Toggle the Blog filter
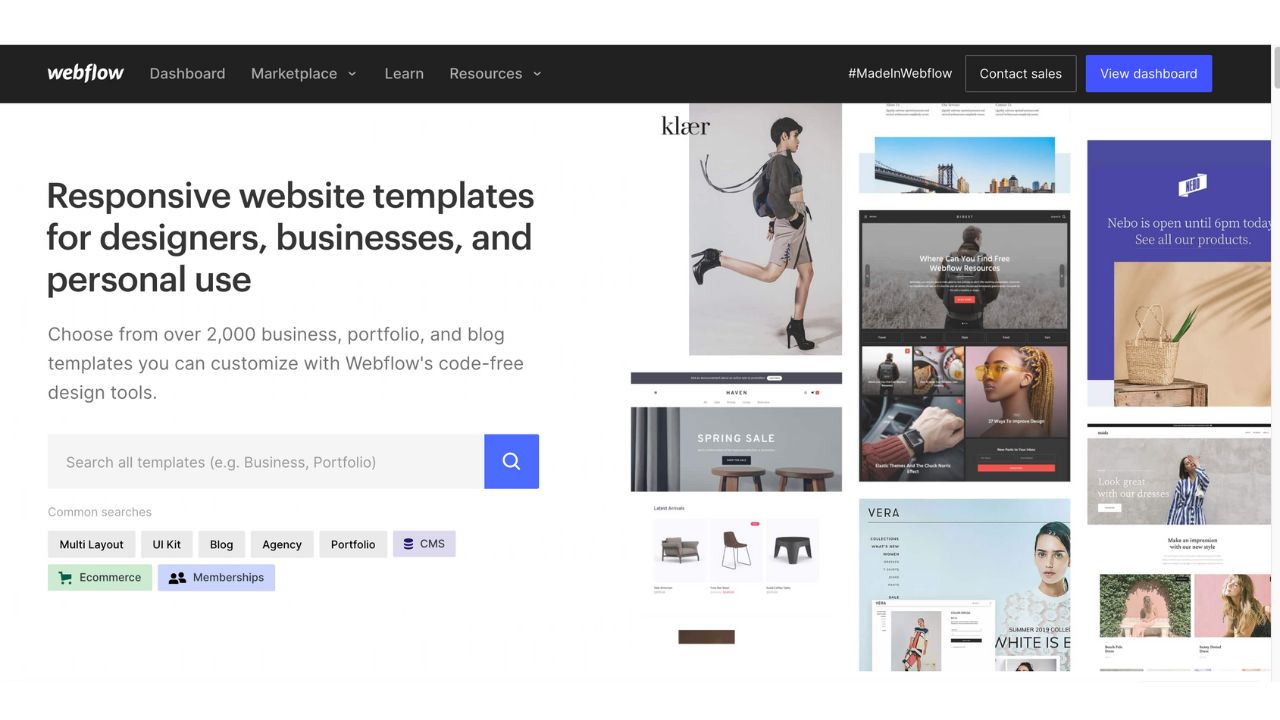 pyautogui.click(x=221, y=544)
